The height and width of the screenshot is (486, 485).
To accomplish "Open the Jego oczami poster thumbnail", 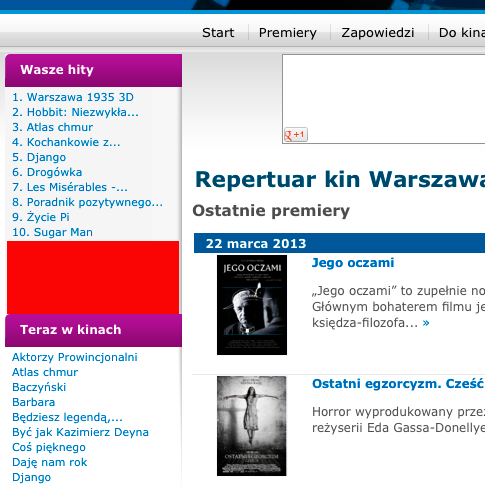I will 252,305.
